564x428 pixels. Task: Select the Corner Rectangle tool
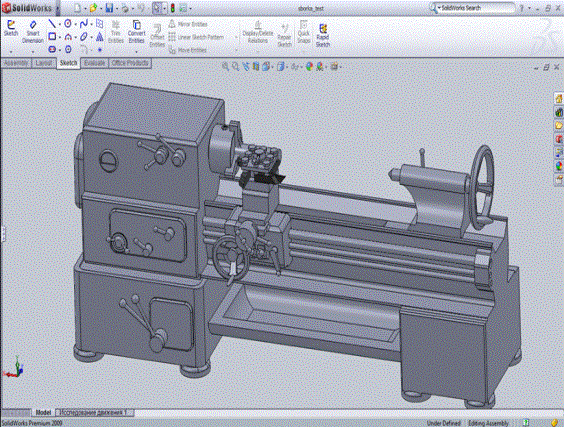52,36
